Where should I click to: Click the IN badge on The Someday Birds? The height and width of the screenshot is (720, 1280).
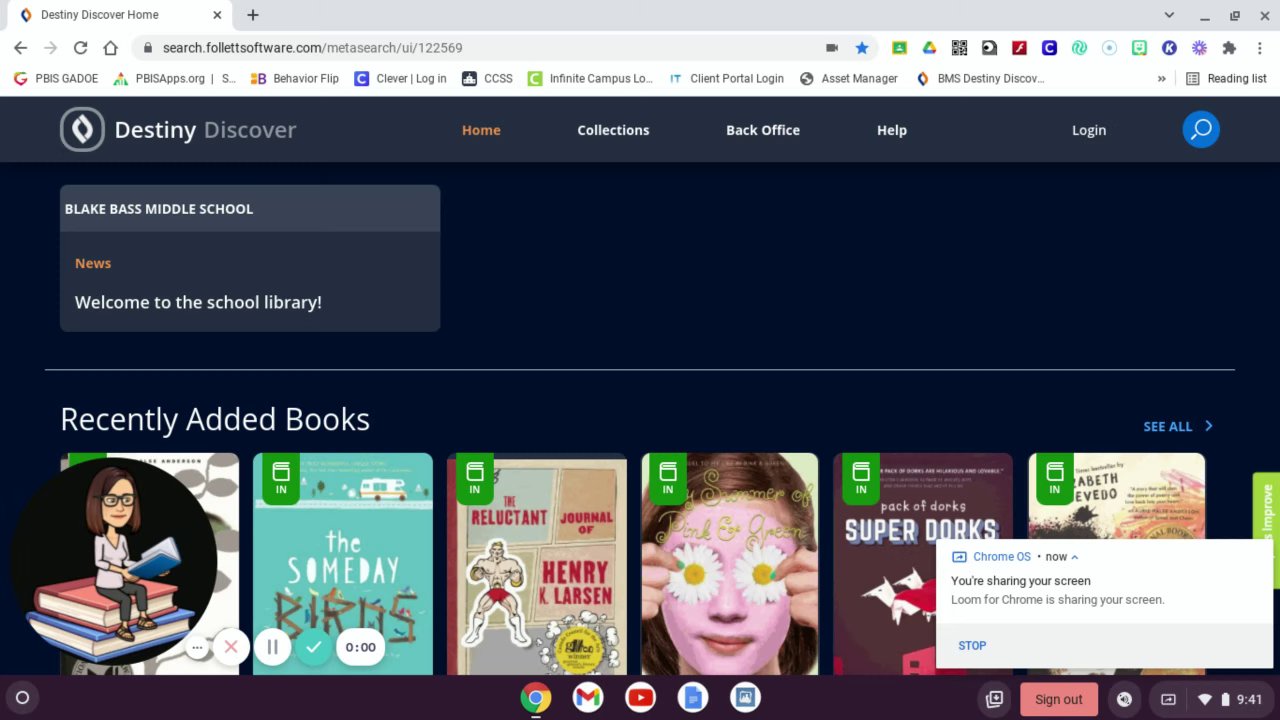[281, 478]
